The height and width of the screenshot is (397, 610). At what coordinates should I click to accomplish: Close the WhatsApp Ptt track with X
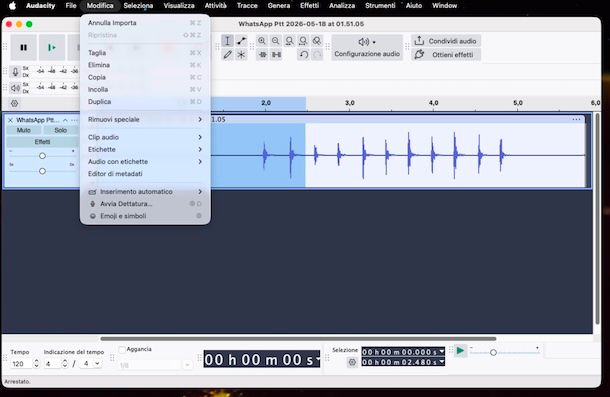11,120
